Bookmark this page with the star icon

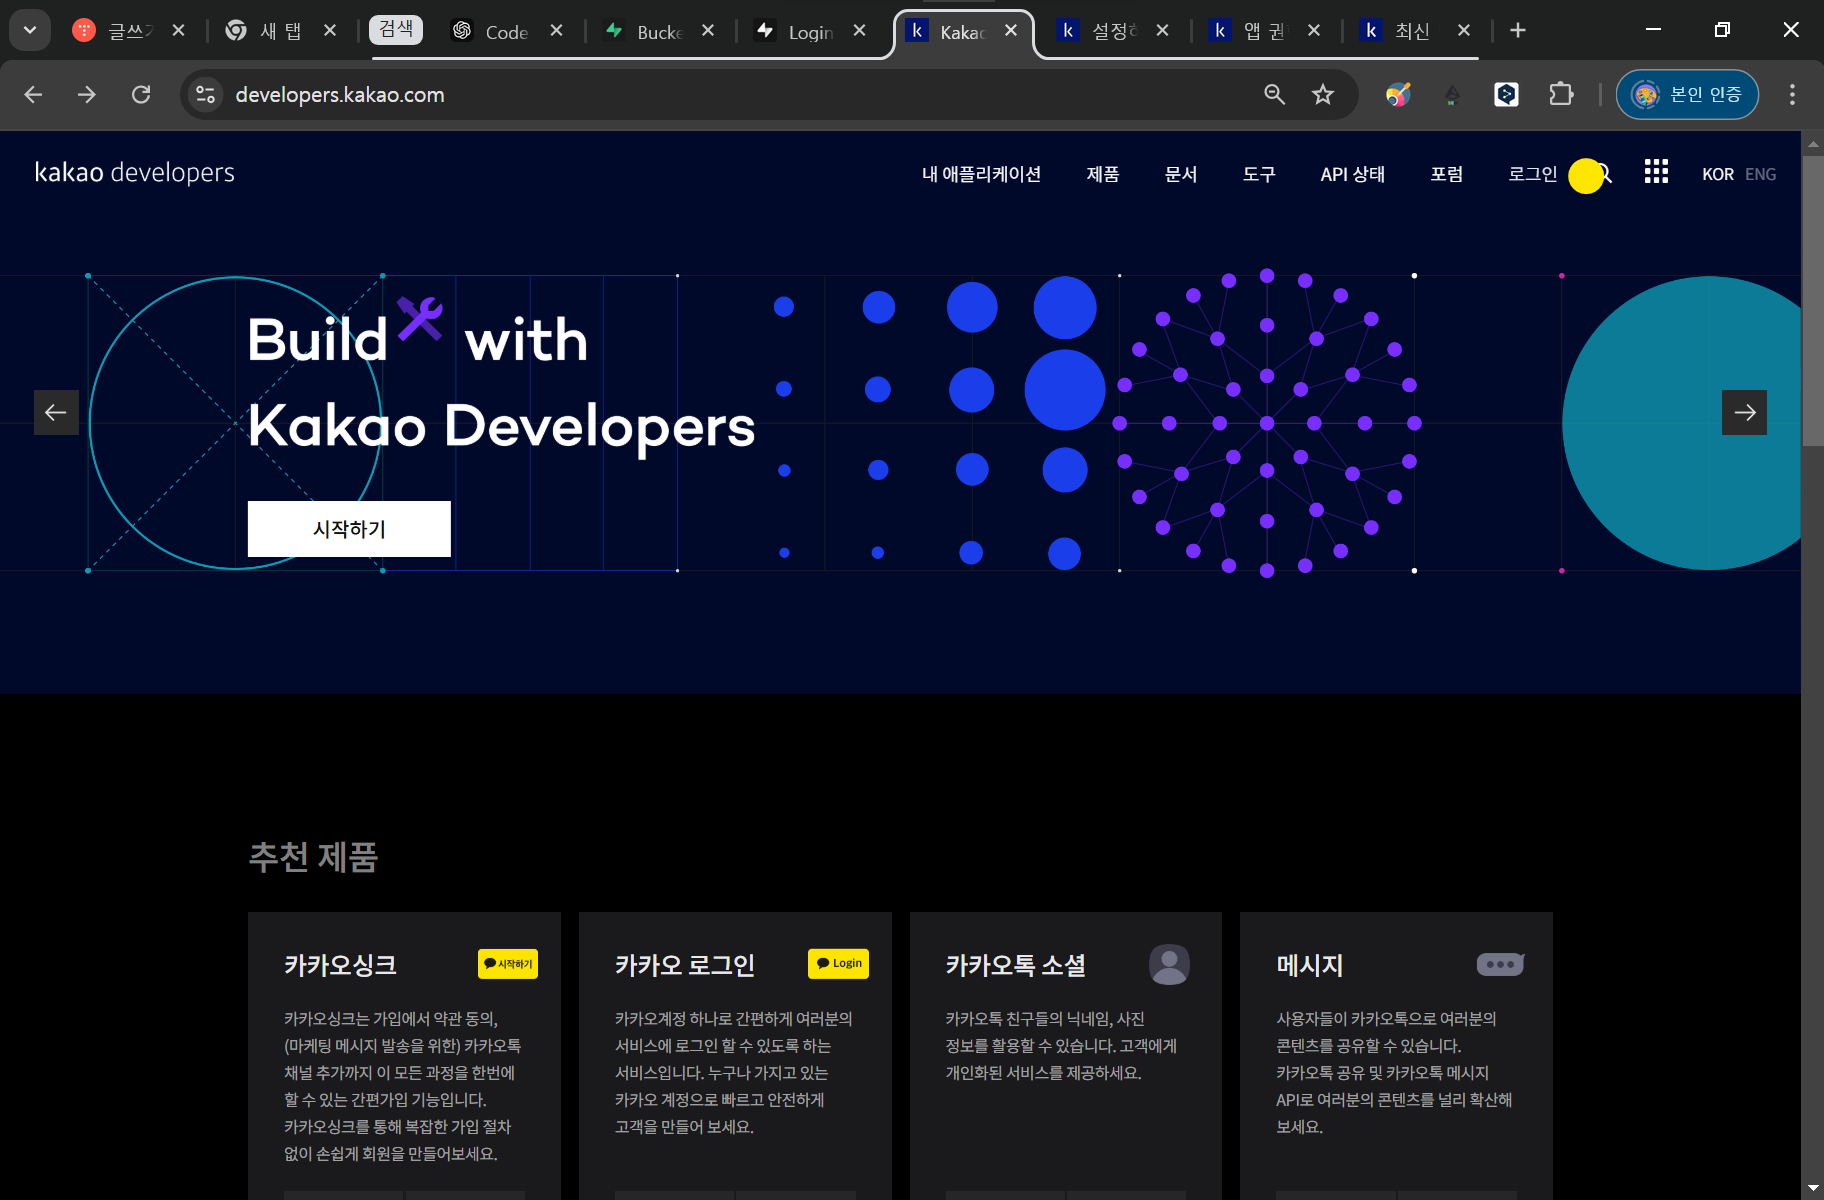tap(1323, 94)
